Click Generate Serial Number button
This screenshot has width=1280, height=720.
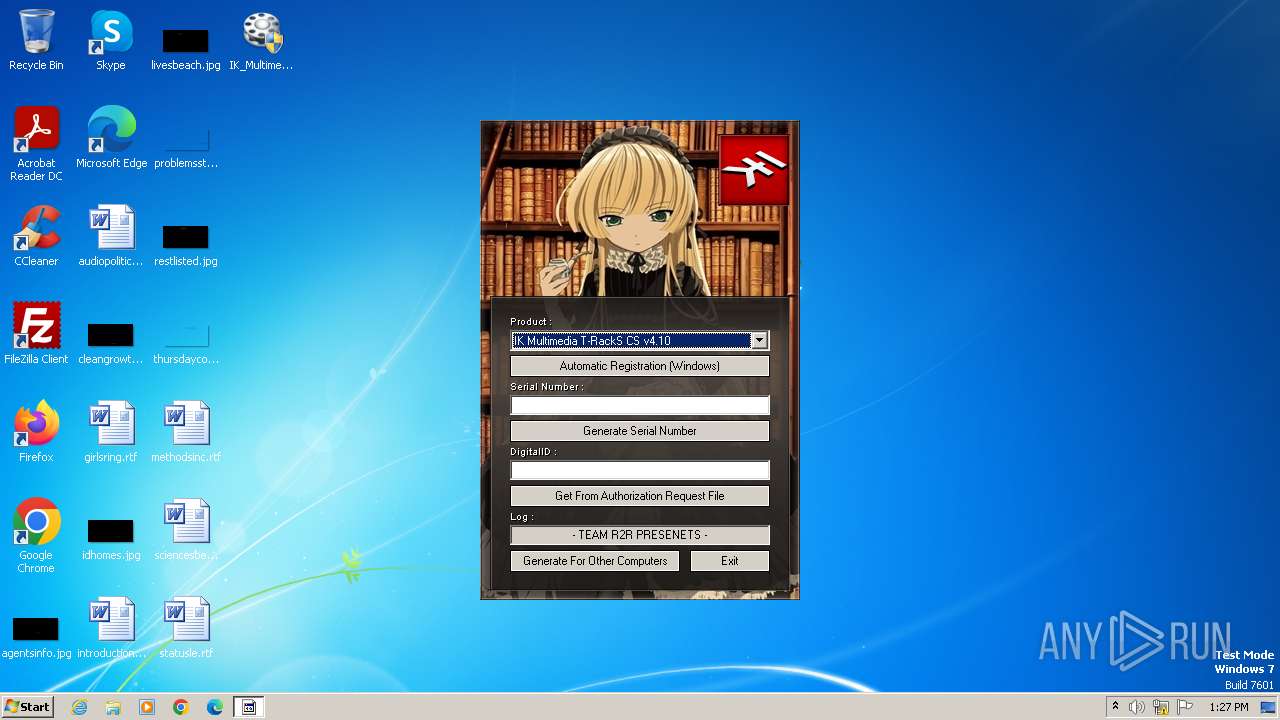click(x=640, y=431)
